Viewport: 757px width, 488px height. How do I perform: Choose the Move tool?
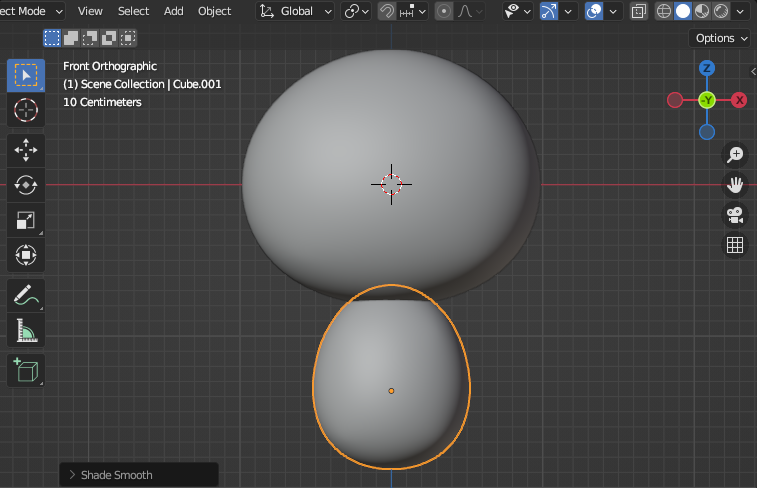(26, 150)
